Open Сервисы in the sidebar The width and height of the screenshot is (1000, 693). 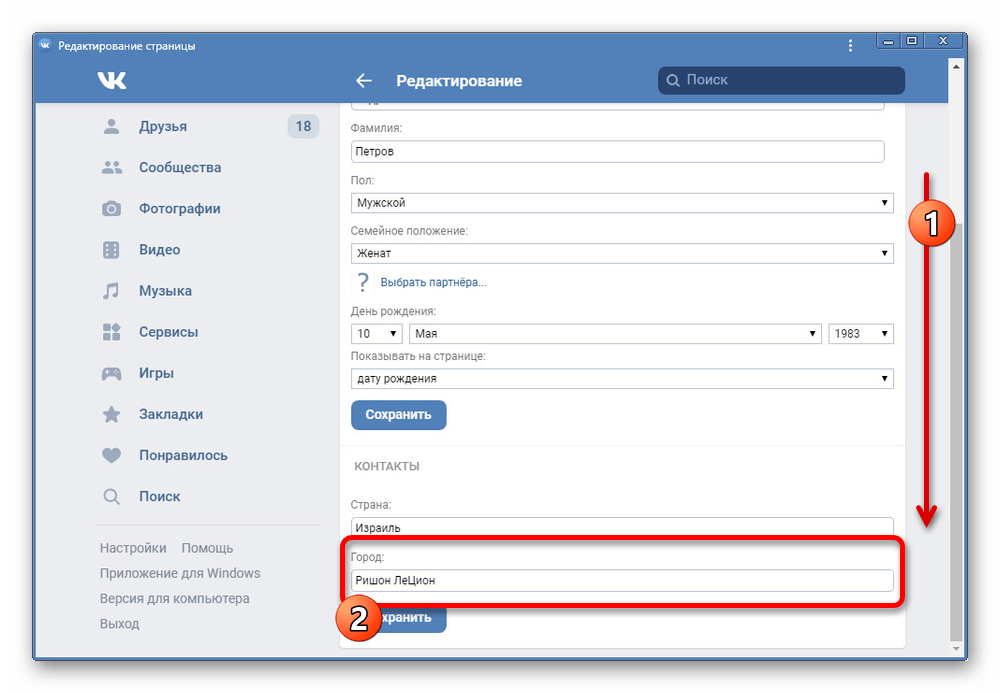[168, 332]
